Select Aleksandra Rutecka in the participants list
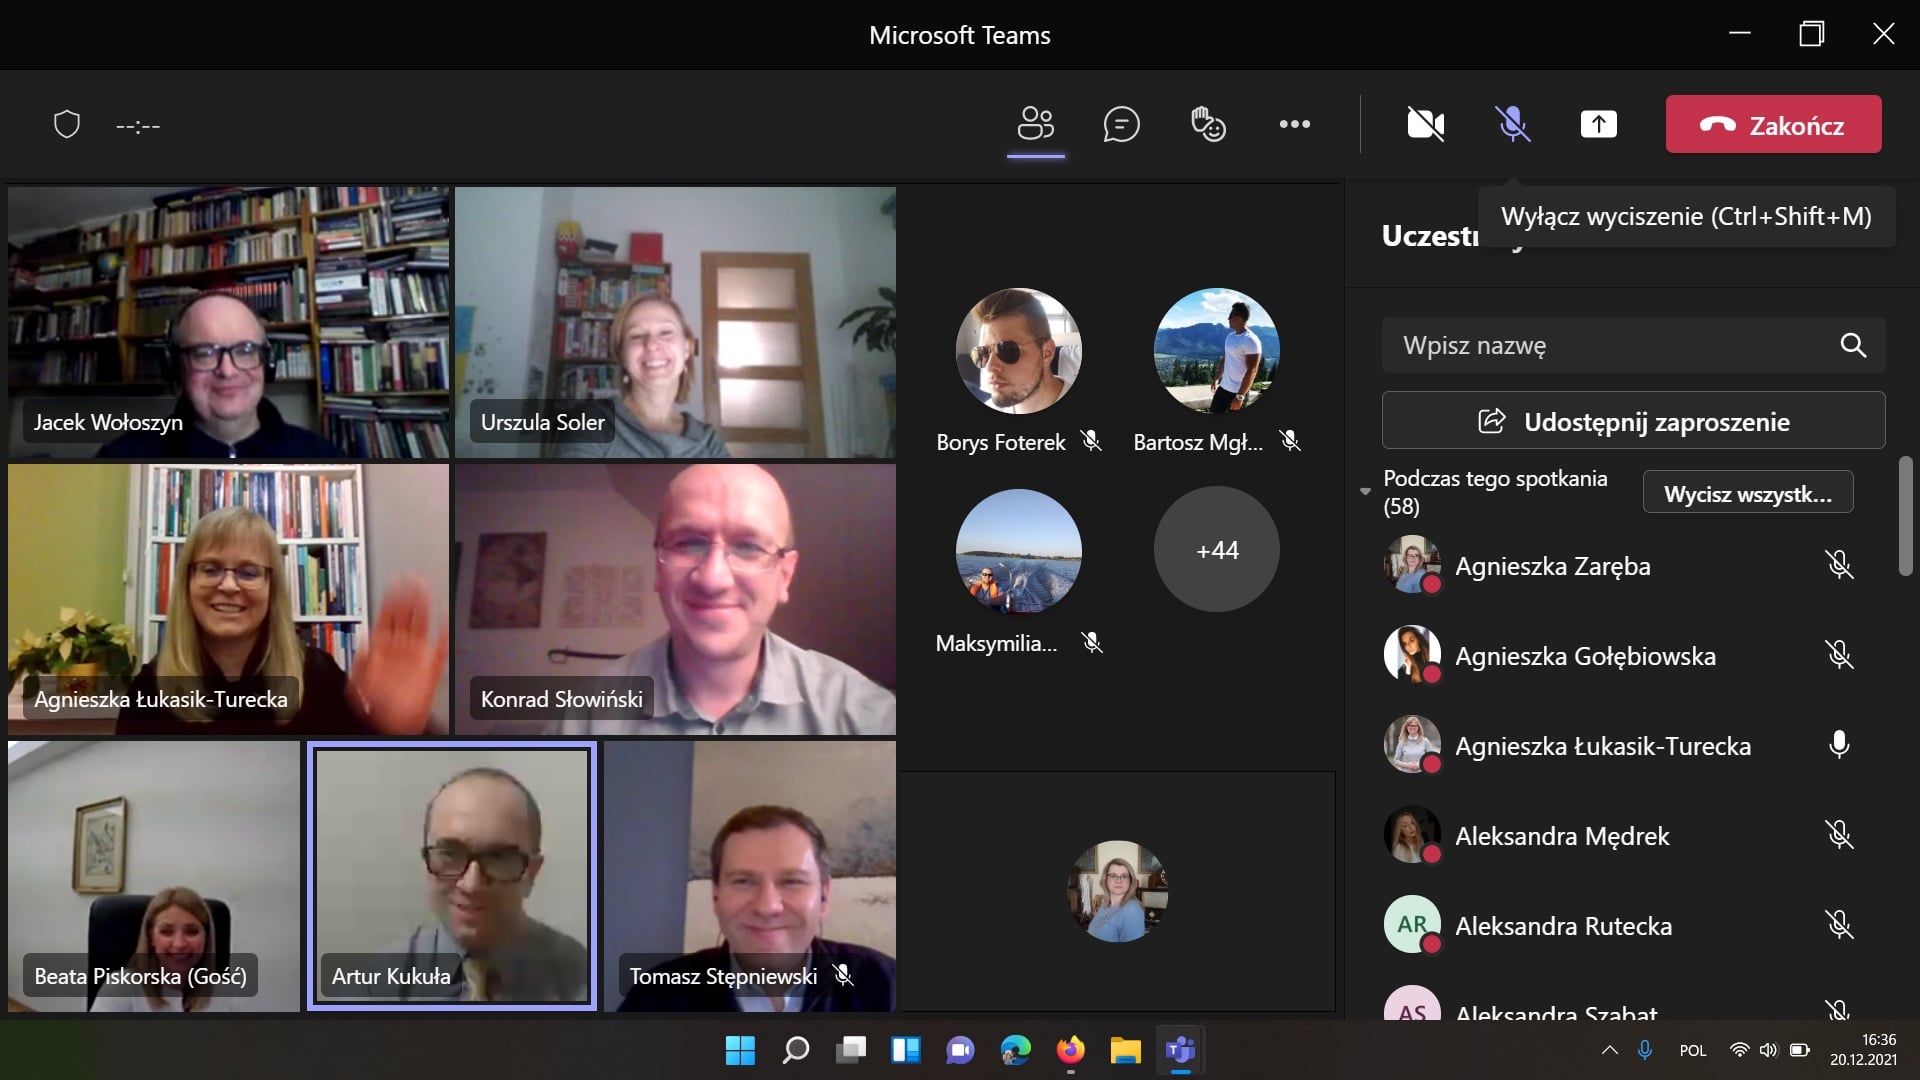Image resolution: width=1920 pixels, height=1080 pixels. [1563, 926]
